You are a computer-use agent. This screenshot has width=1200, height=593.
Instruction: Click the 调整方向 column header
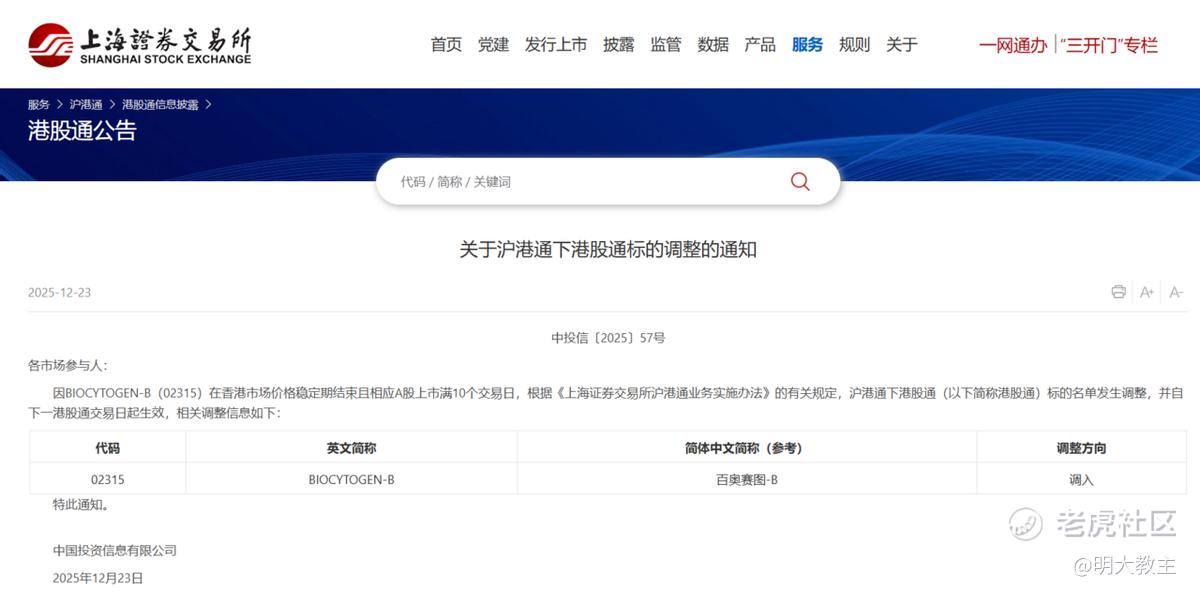tap(1082, 449)
